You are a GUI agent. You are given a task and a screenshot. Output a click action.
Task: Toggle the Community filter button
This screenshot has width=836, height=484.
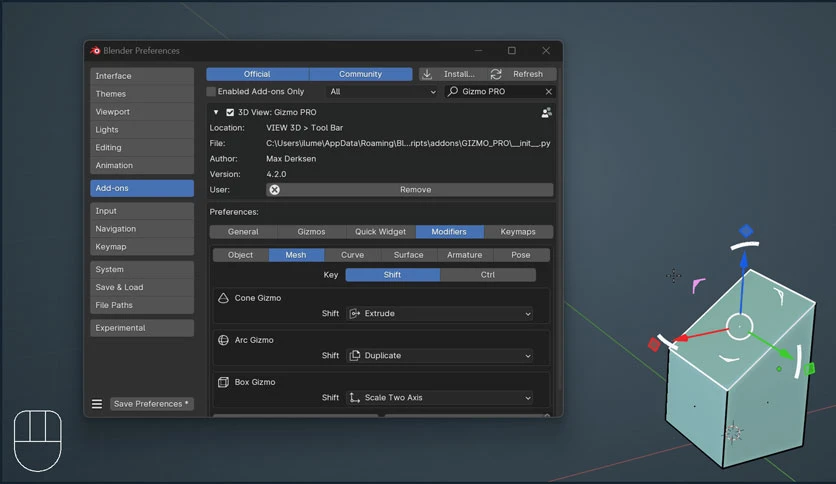(360, 74)
